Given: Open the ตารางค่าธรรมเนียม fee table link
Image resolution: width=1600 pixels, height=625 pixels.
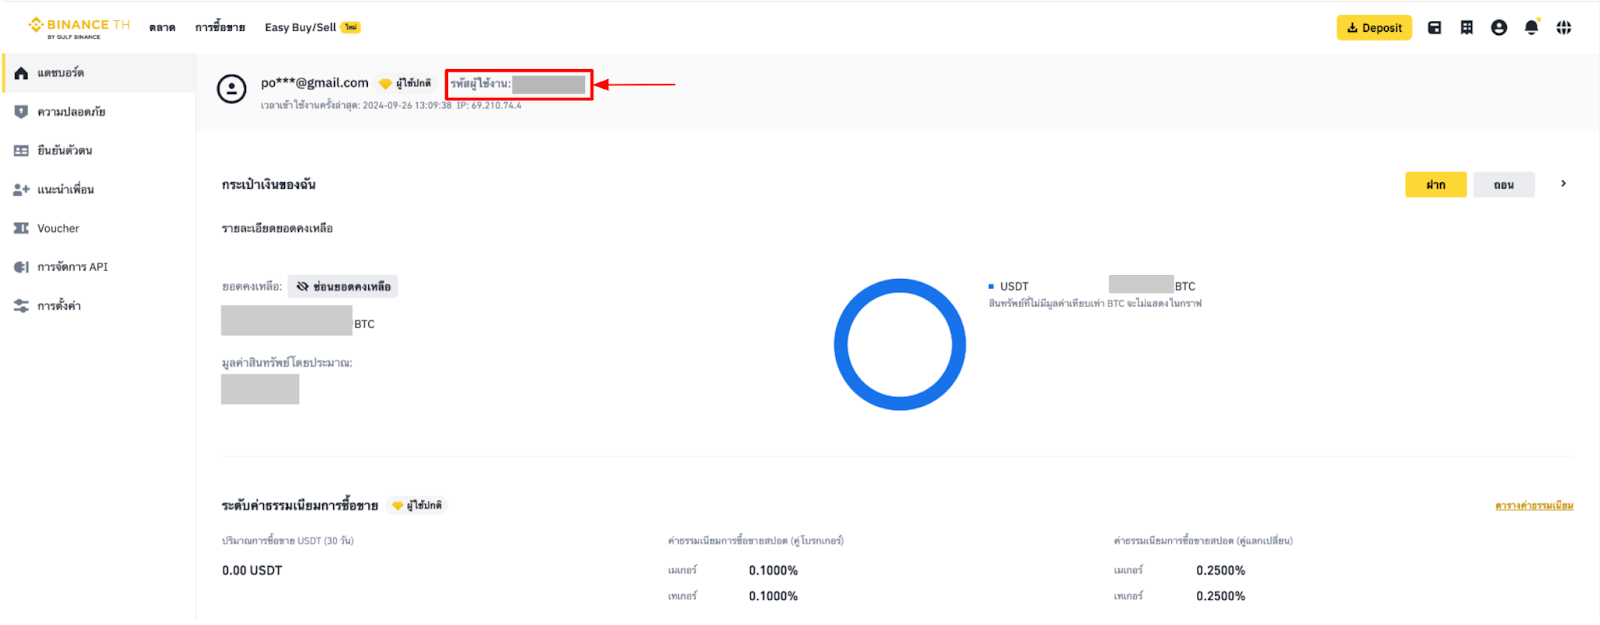Looking at the screenshot, I should (x=1534, y=506).
